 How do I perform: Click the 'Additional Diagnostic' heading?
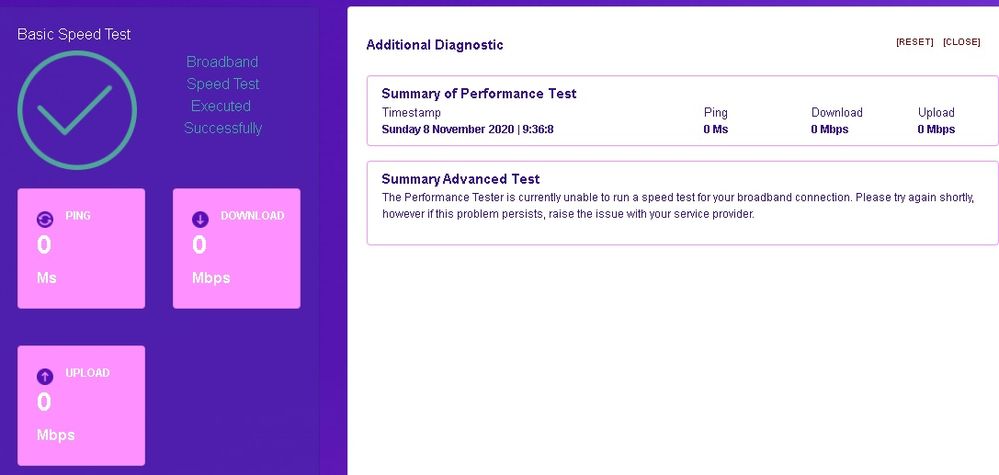click(434, 45)
